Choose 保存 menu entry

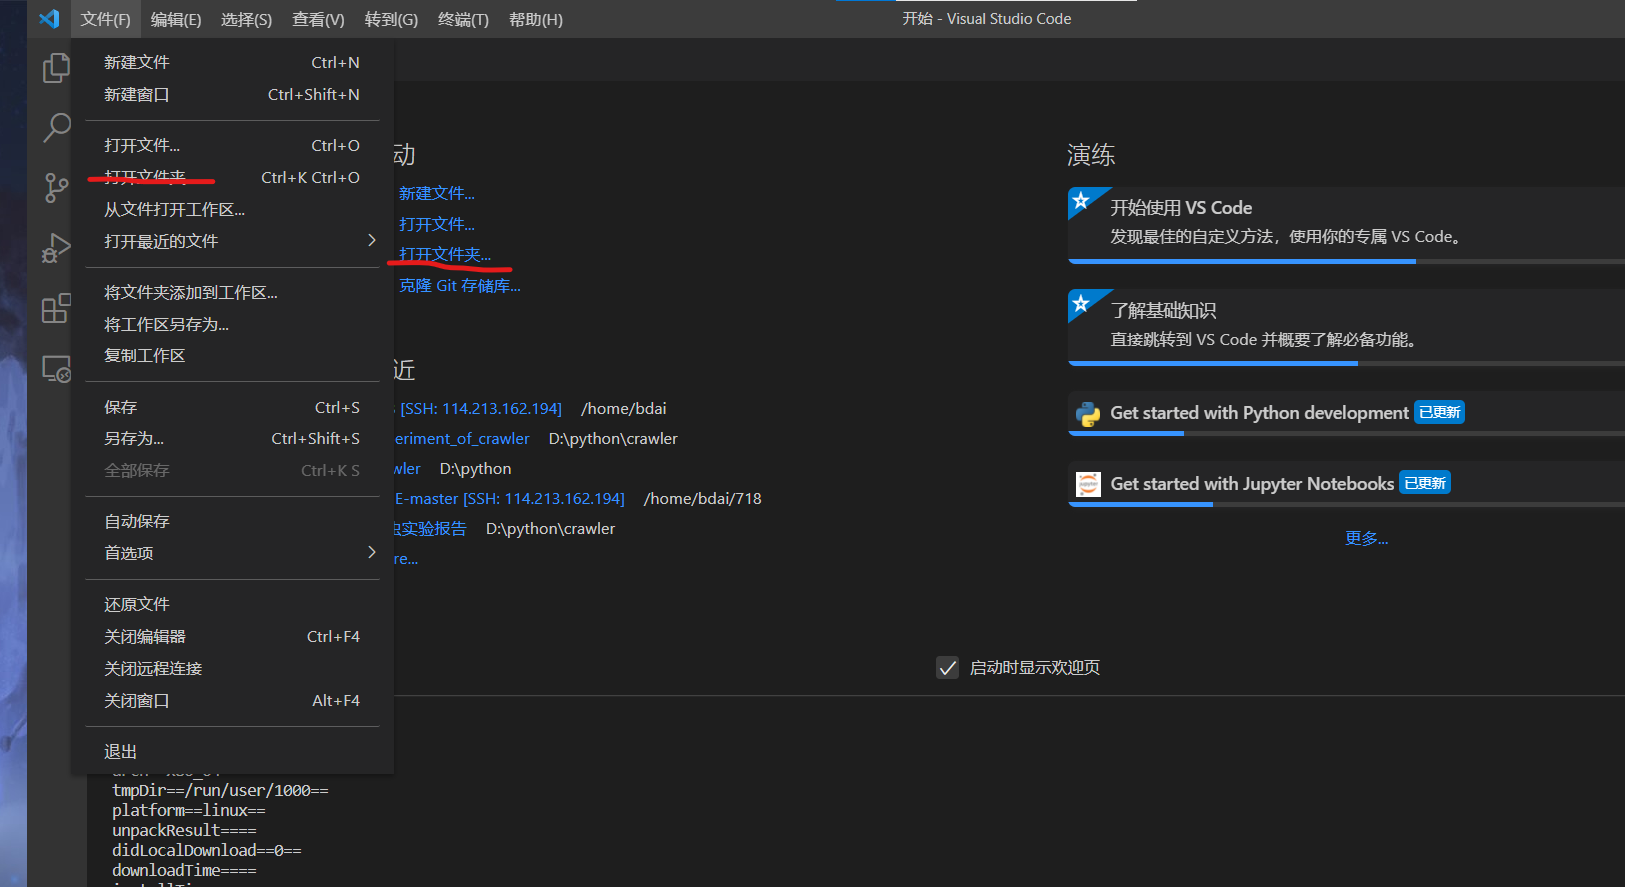coord(232,407)
